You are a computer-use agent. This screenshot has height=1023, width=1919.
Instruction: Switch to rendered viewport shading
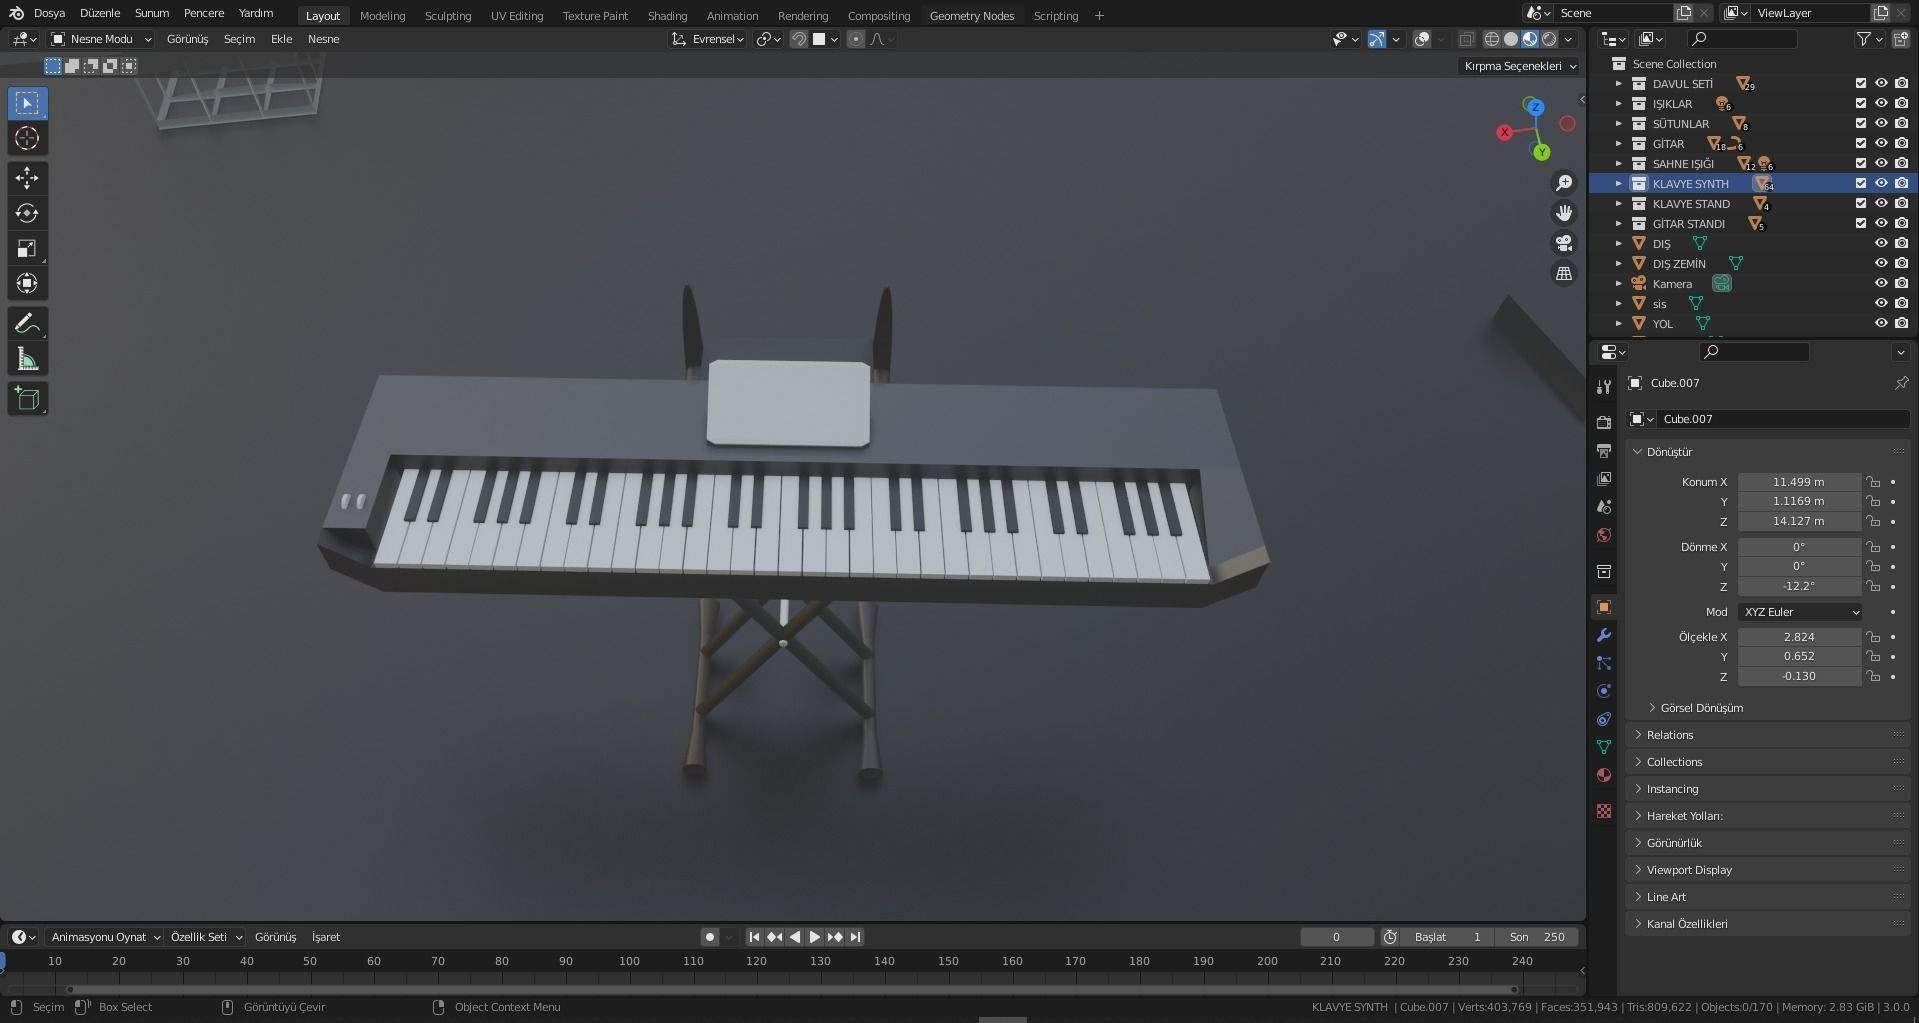tap(1549, 39)
